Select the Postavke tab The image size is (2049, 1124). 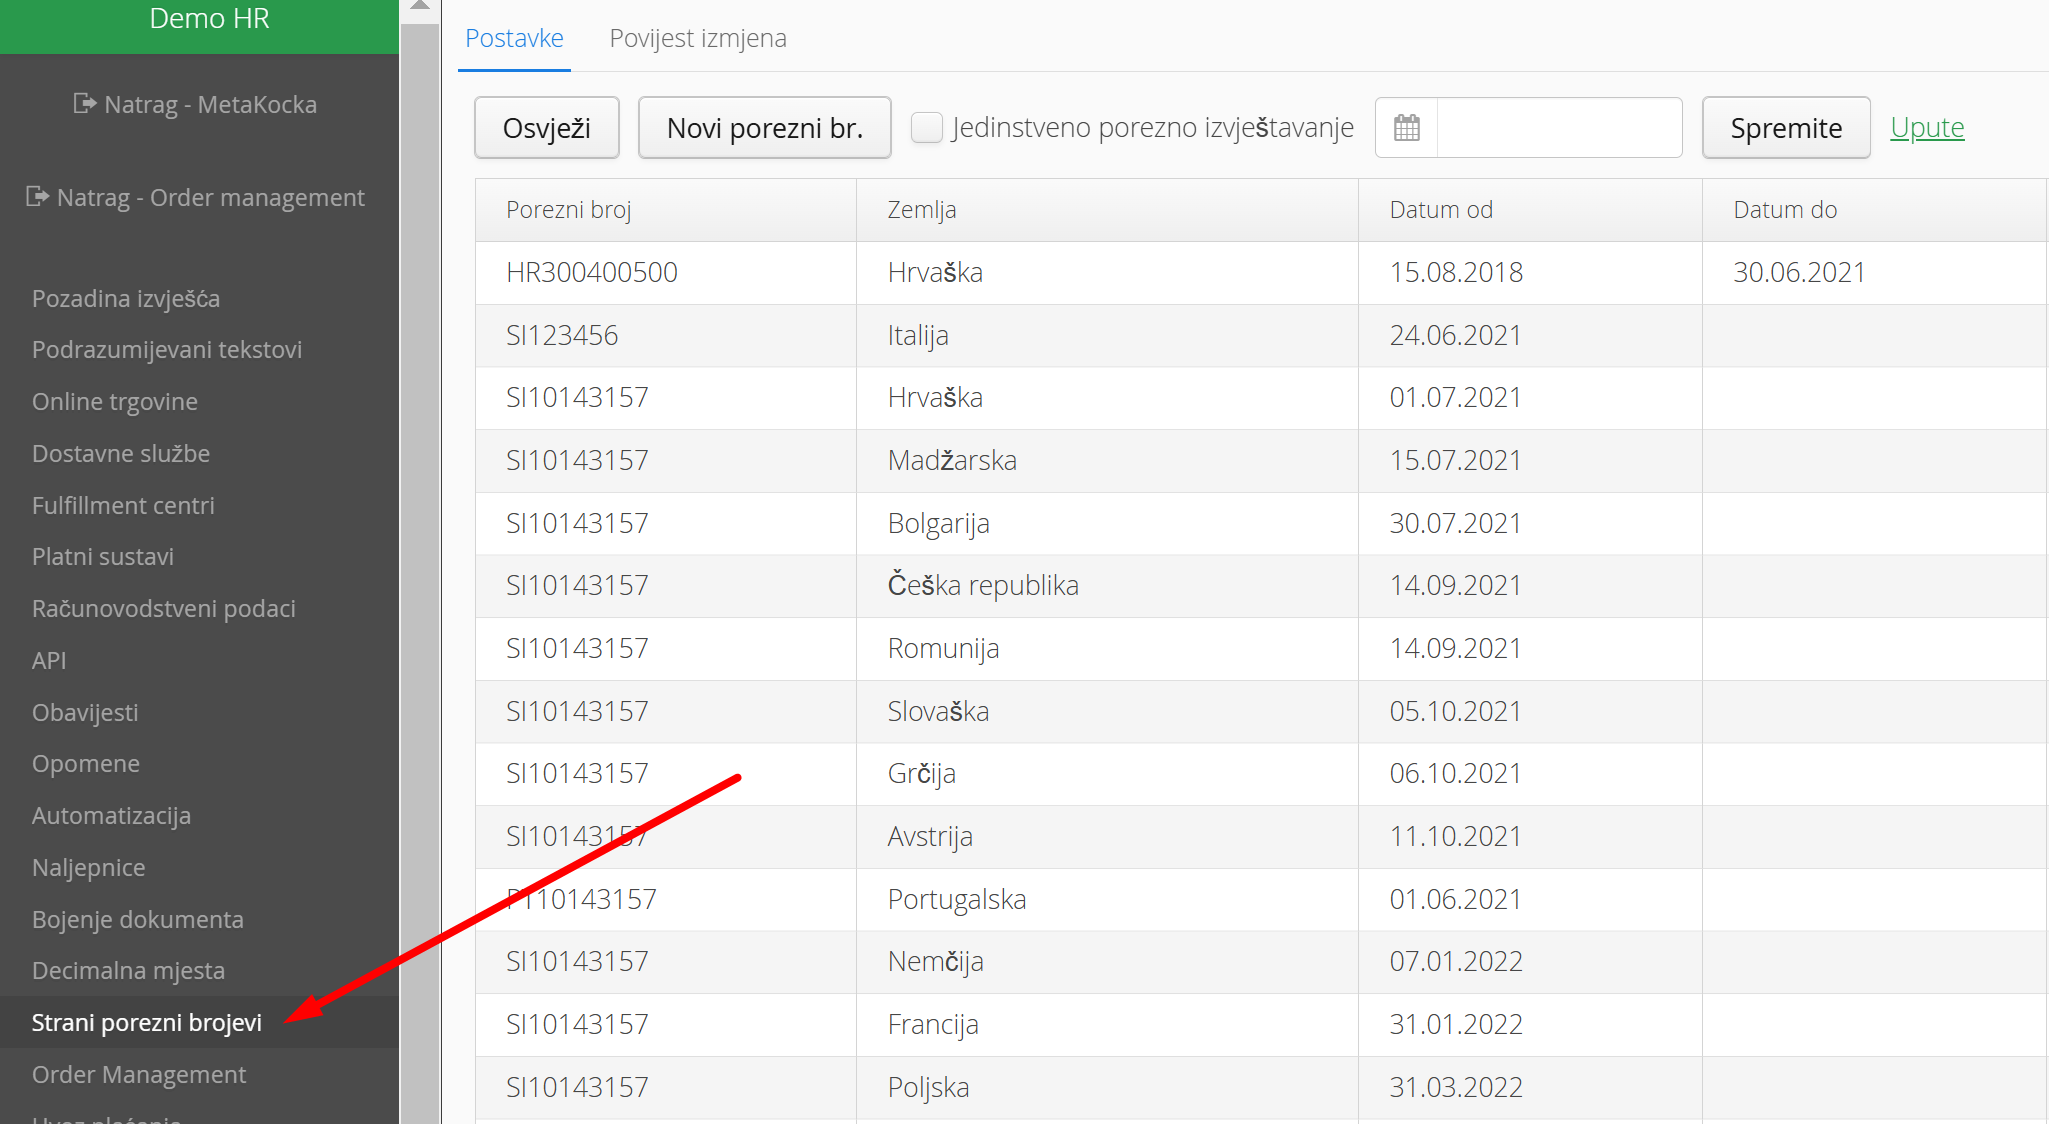click(514, 38)
